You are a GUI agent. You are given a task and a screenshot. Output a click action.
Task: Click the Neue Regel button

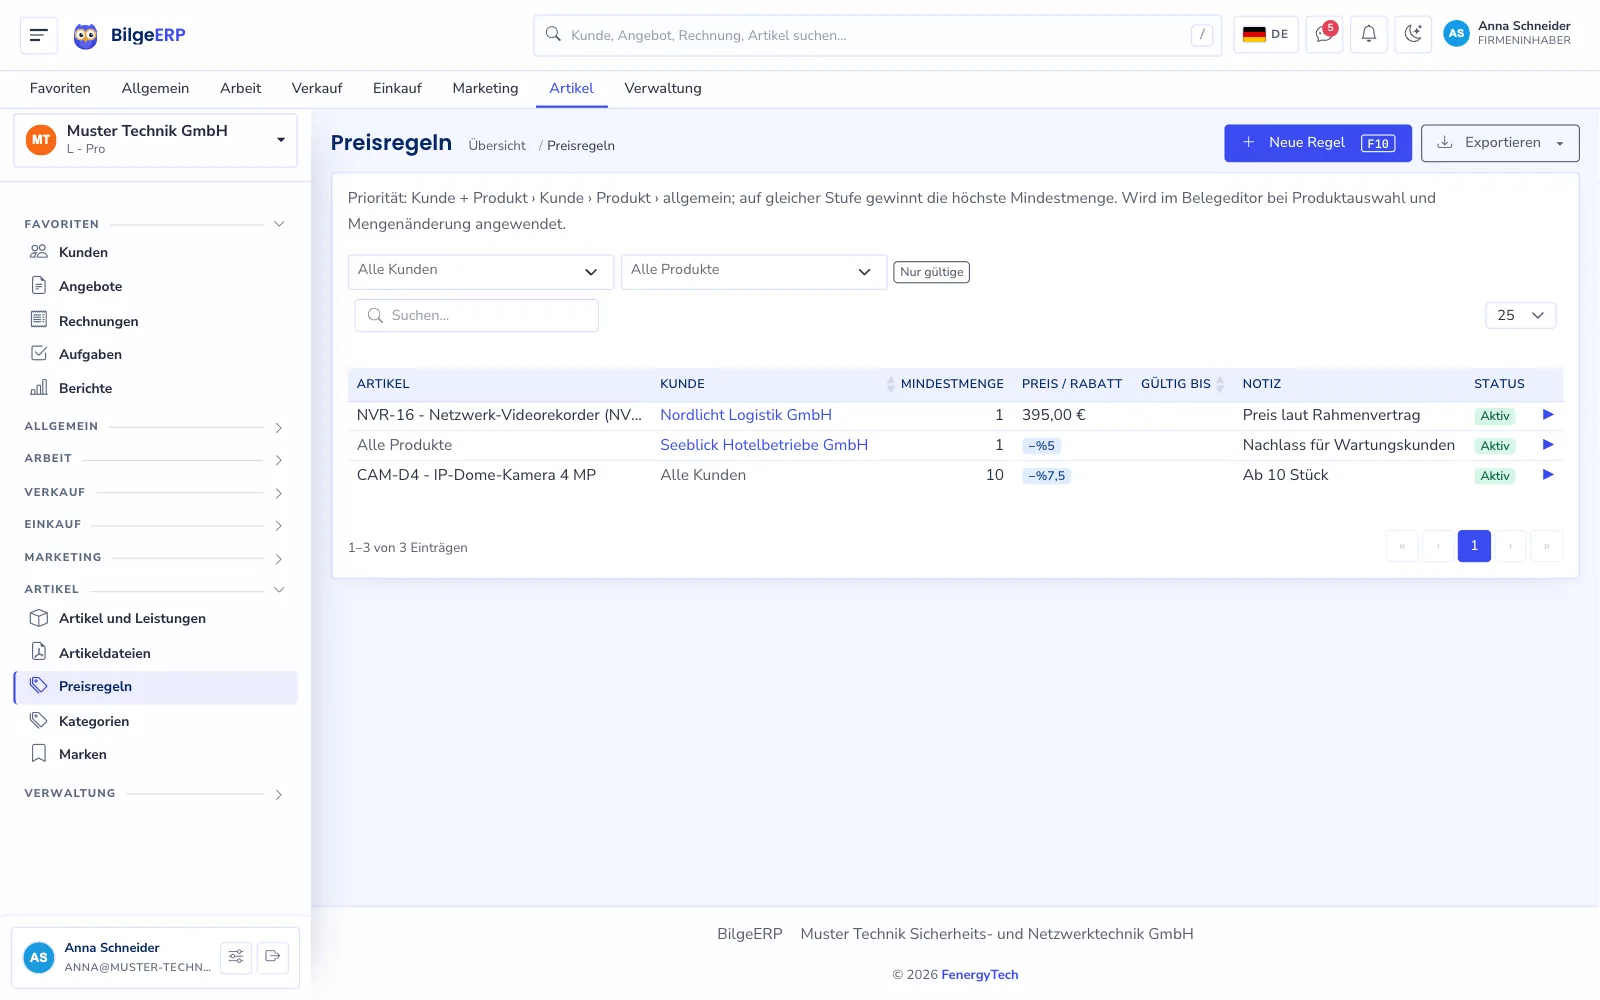[x=1318, y=143]
